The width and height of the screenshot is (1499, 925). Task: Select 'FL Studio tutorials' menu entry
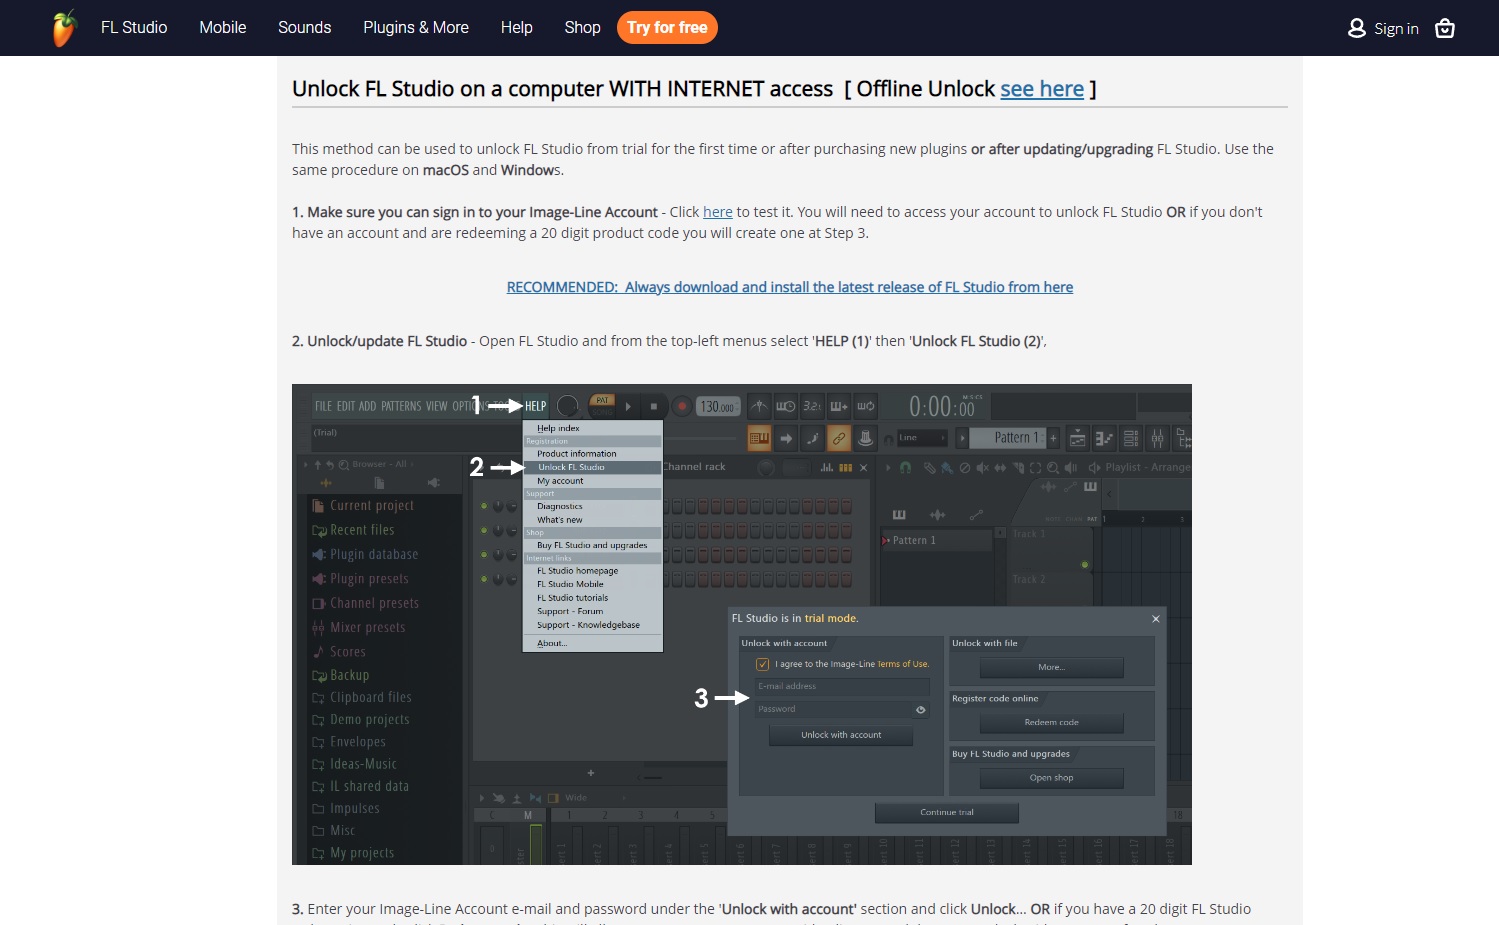592,598
